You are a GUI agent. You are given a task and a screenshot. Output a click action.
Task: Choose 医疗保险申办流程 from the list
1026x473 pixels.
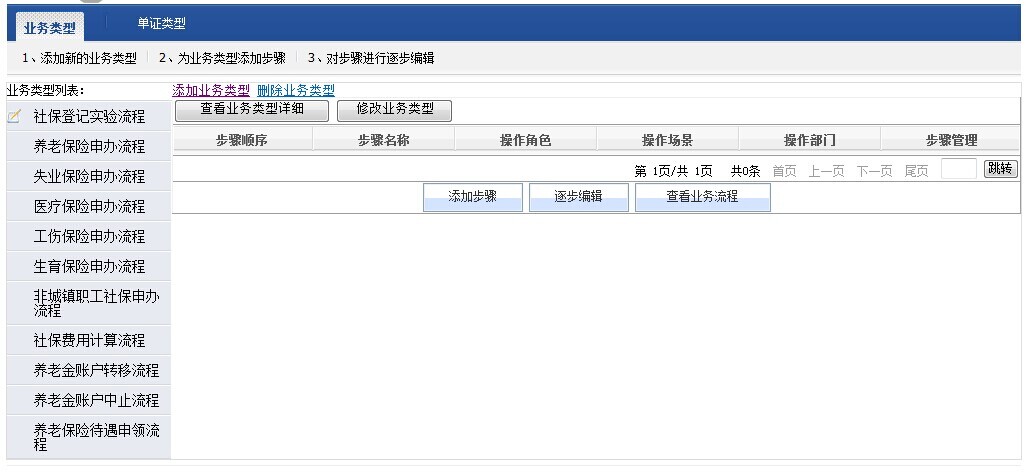point(89,207)
